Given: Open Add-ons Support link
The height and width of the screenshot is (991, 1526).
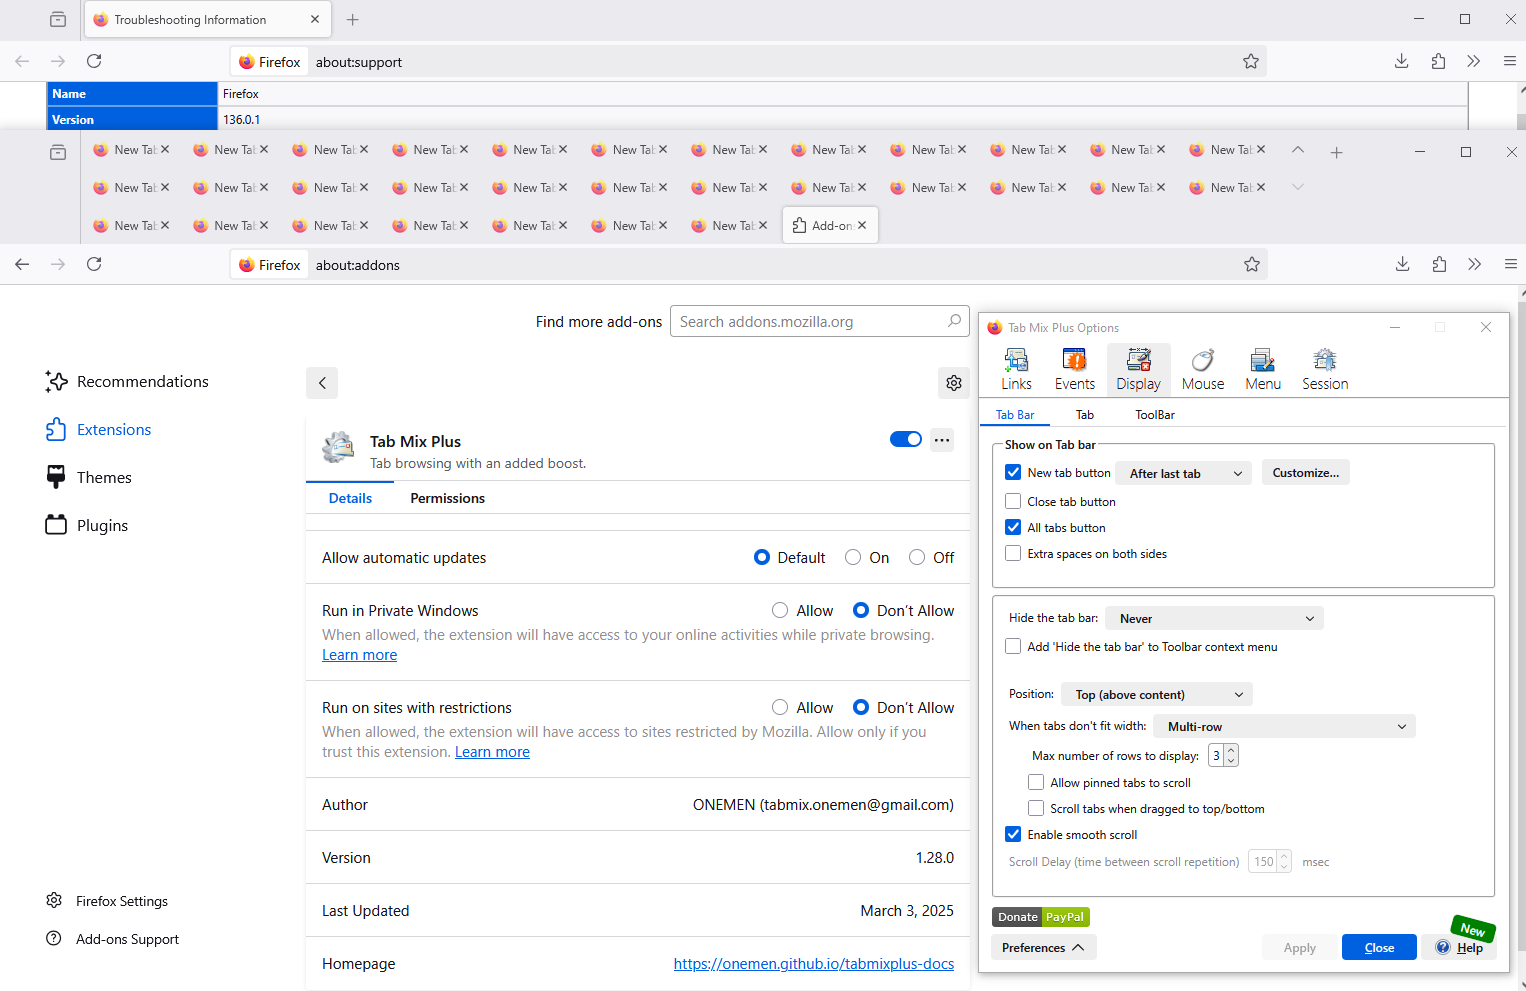Looking at the screenshot, I should tap(113, 939).
